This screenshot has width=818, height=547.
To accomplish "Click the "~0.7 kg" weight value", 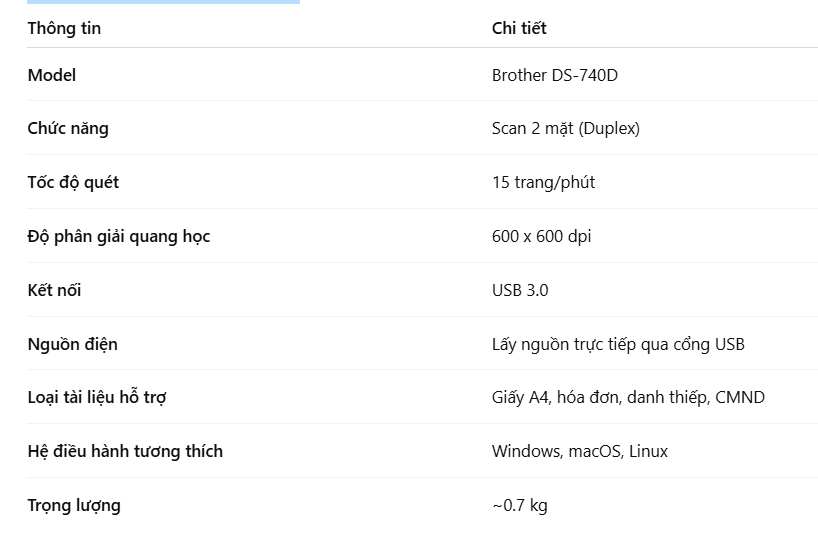I will point(519,505).
